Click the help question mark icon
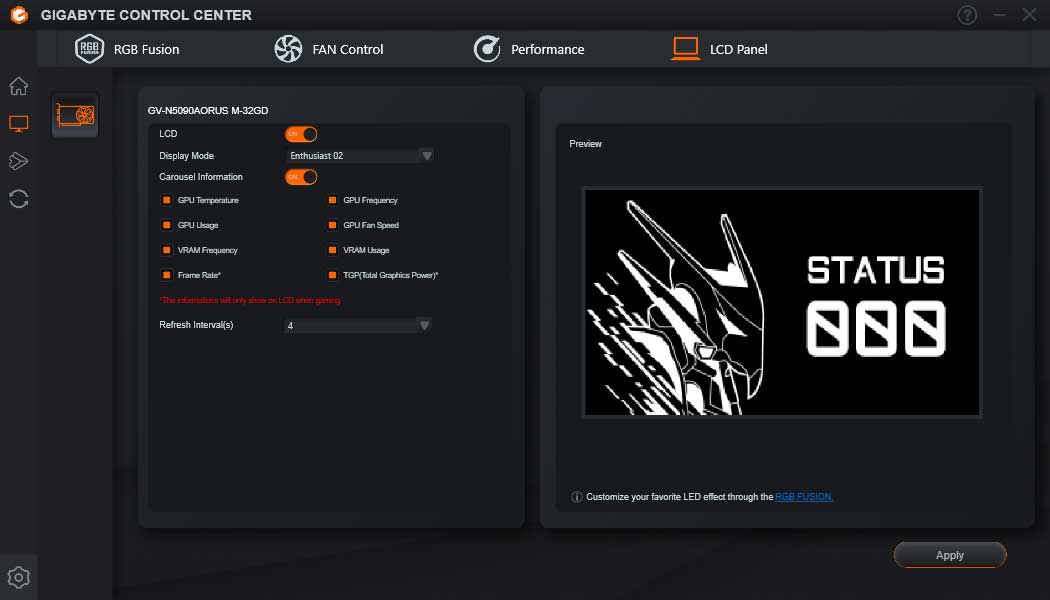 pyautogui.click(x=966, y=15)
